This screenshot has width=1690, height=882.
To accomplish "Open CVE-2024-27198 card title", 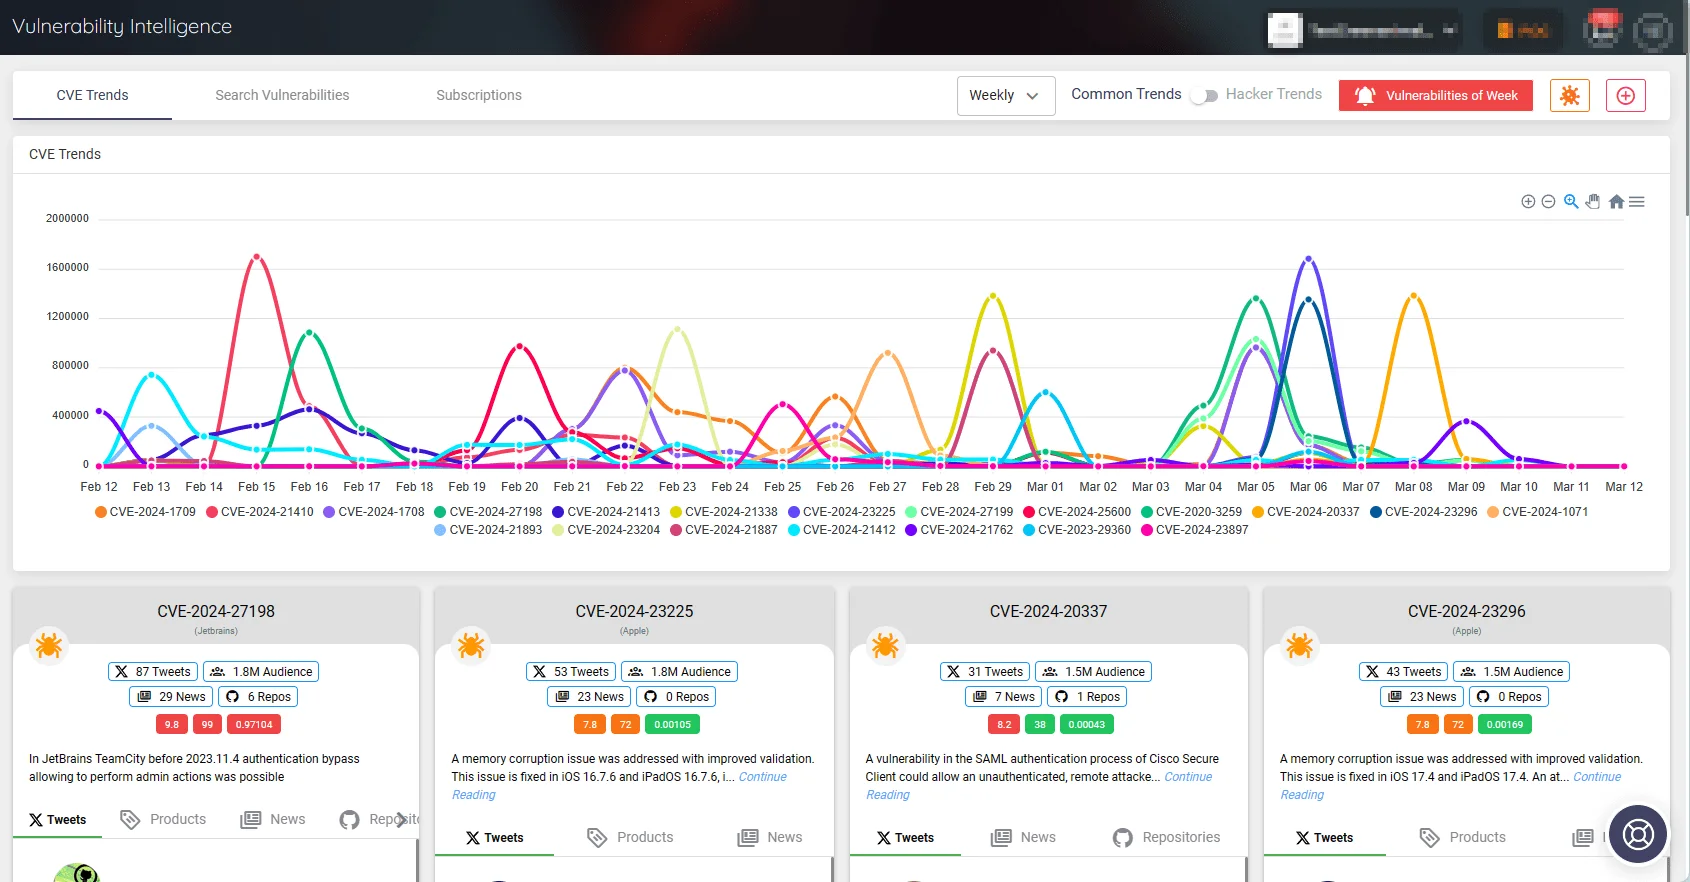I will click(216, 611).
